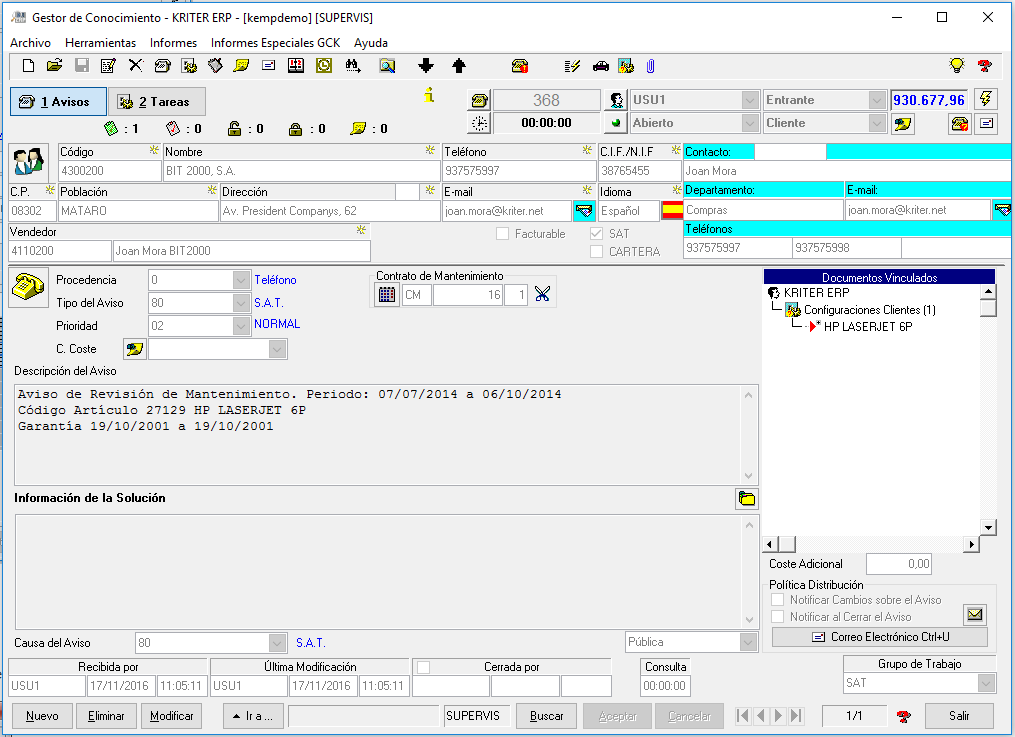1015x737 pixels.
Task: Select the 1 Avisos tab
Action: point(58,102)
